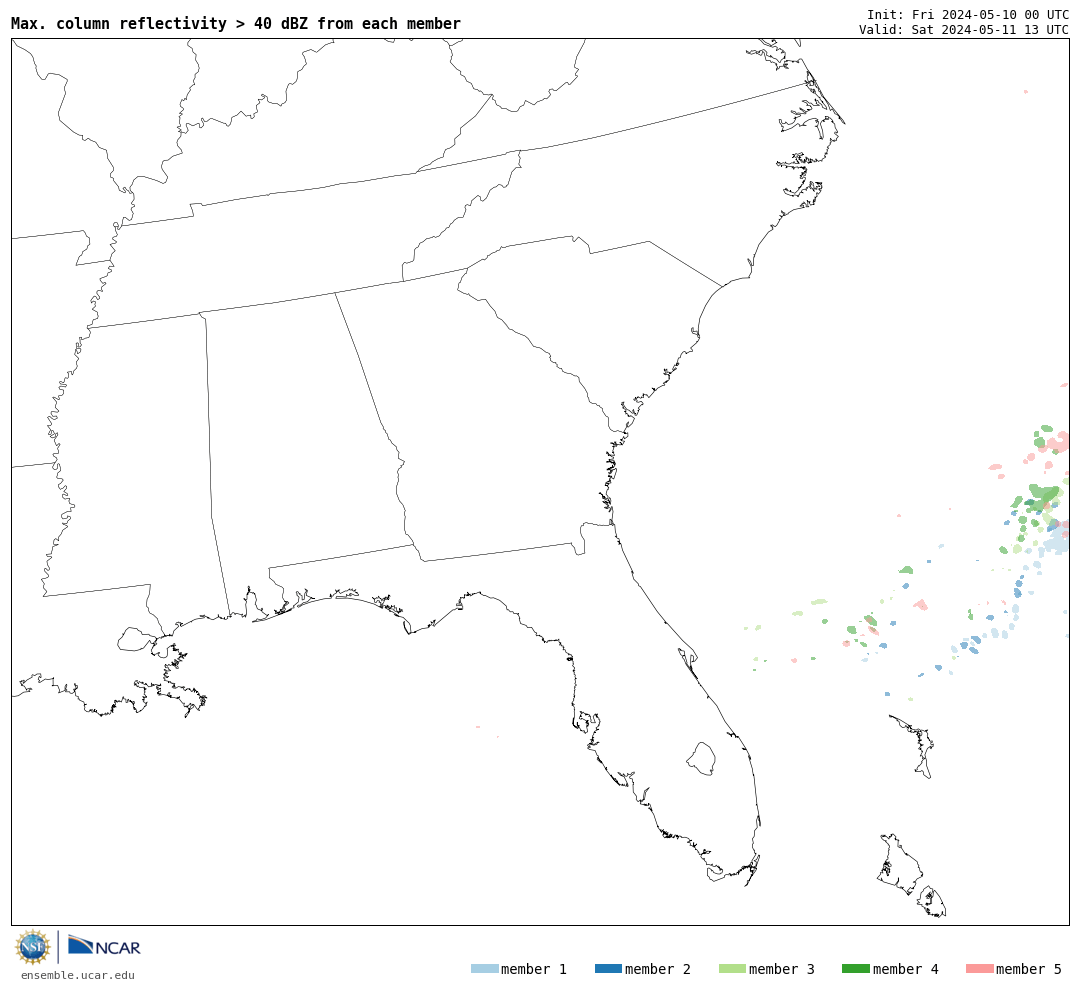Image resolution: width=1080 pixels, height=988 pixels.
Task: Click the NCAR logo
Action: (x=105, y=946)
